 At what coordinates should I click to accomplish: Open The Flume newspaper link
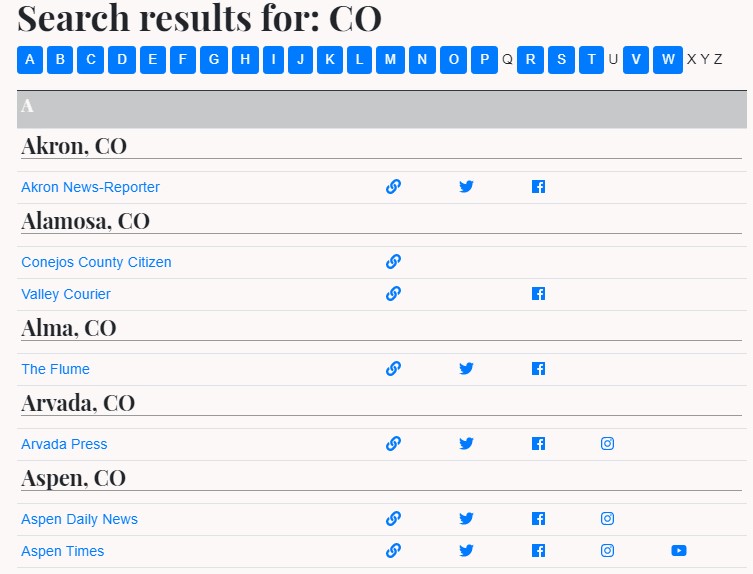click(55, 369)
